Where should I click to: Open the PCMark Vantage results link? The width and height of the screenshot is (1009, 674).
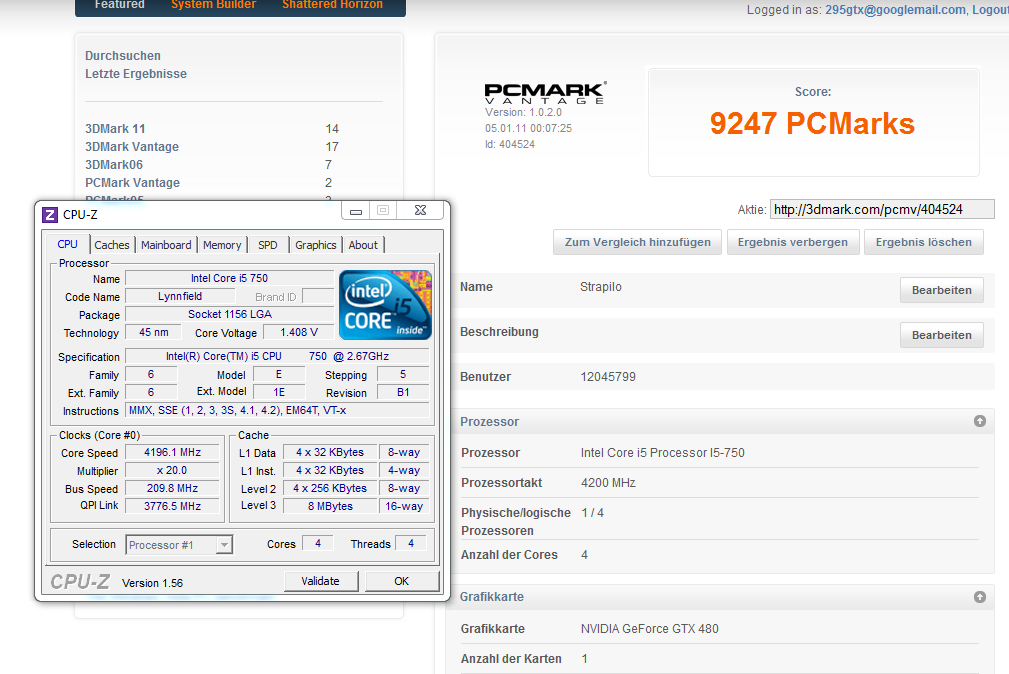[133, 183]
